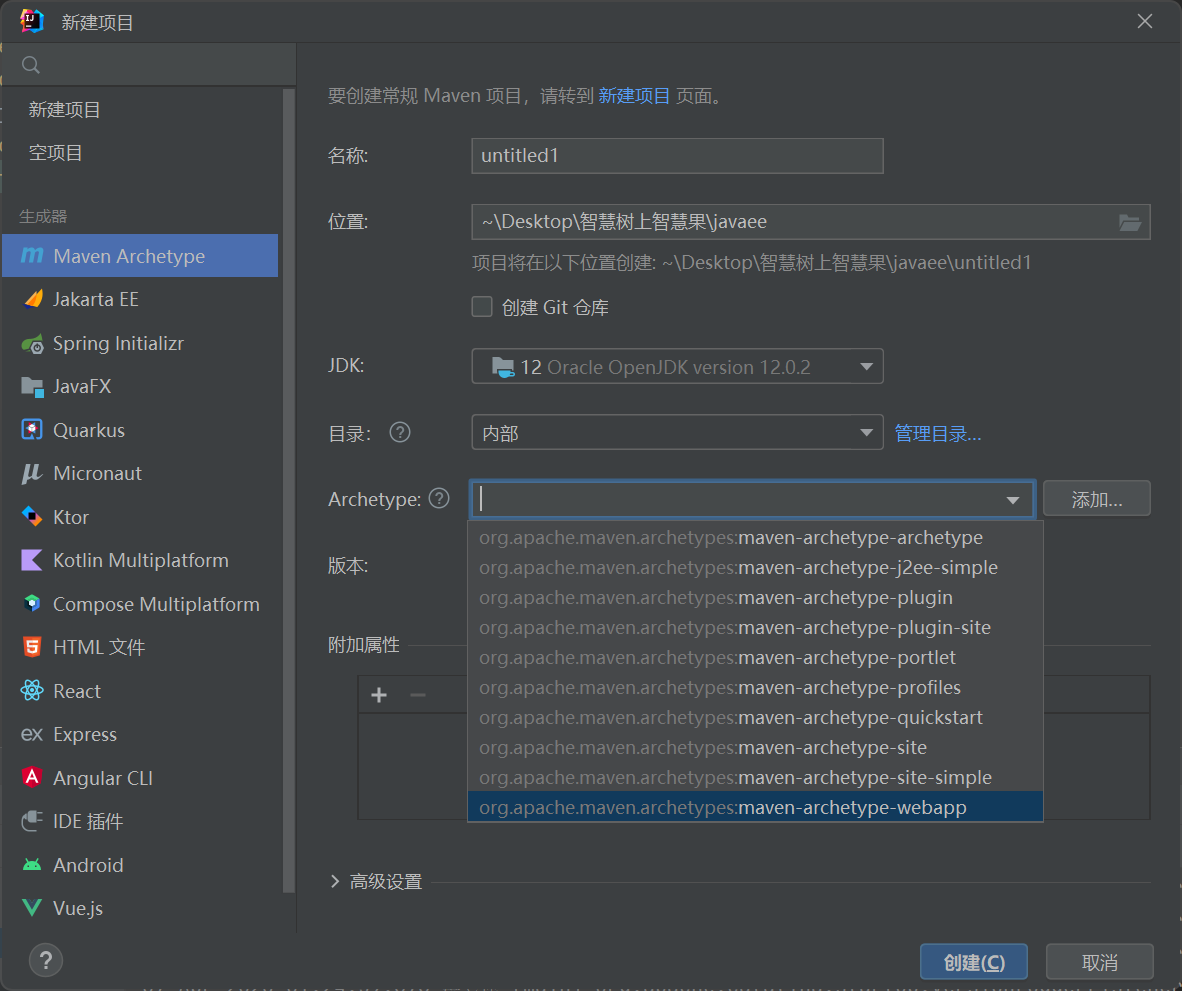Click the 管理目录 link
Viewport: 1182px width, 991px height.
tap(937, 432)
